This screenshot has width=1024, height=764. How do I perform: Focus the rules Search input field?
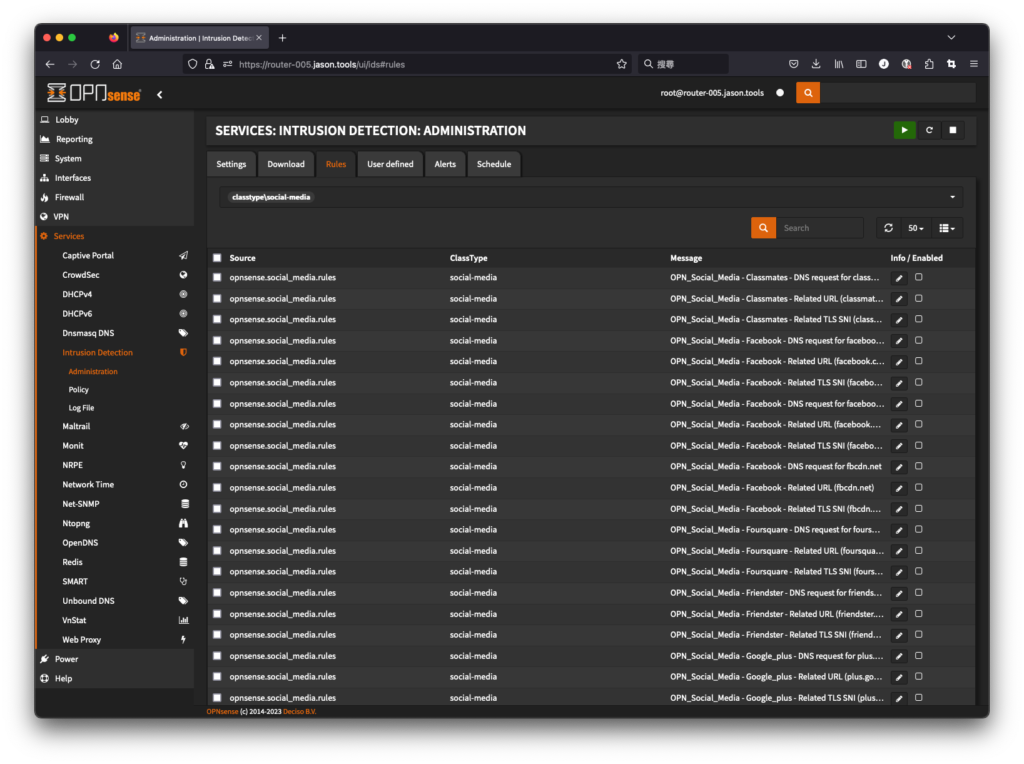820,228
